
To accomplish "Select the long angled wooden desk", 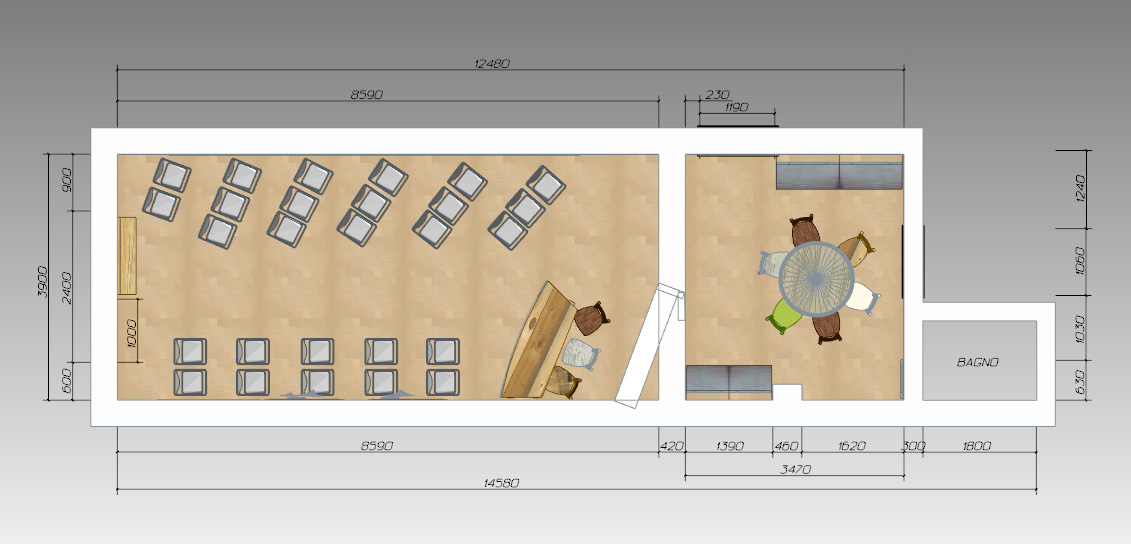I will point(539,340).
